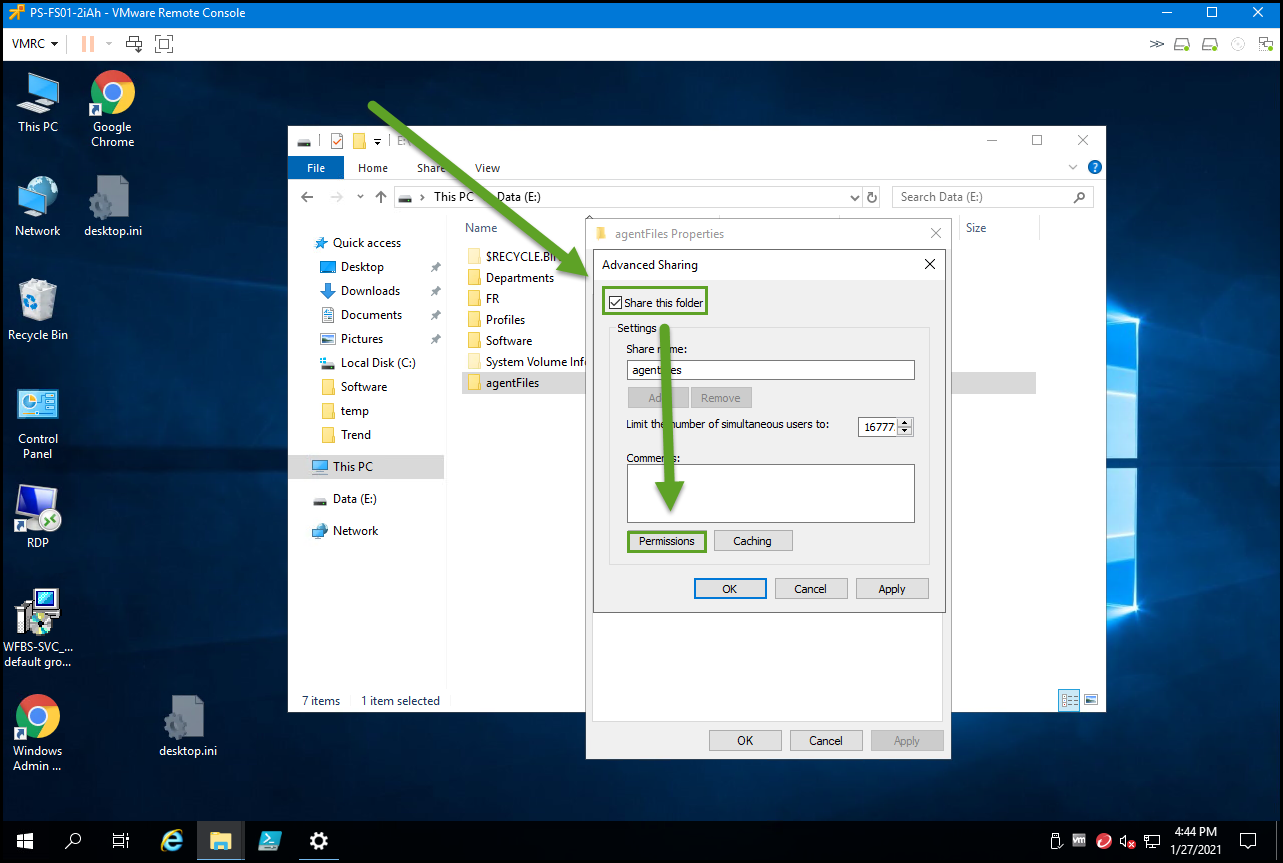Image resolution: width=1283 pixels, height=863 pixels.
Task: Increase the simultaneous users limit spinner
Action: 905,422
